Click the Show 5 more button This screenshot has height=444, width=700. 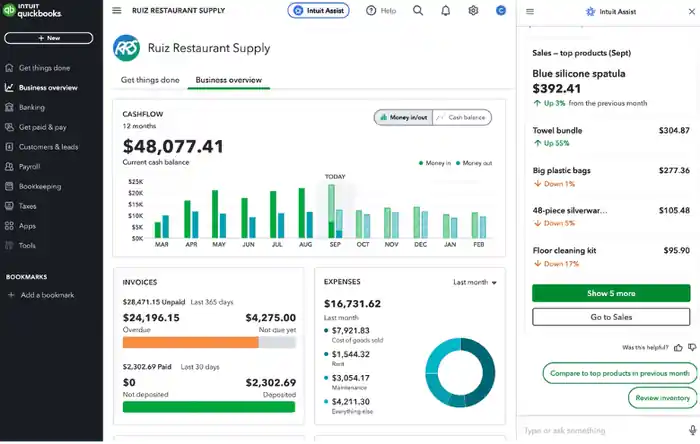611,293
